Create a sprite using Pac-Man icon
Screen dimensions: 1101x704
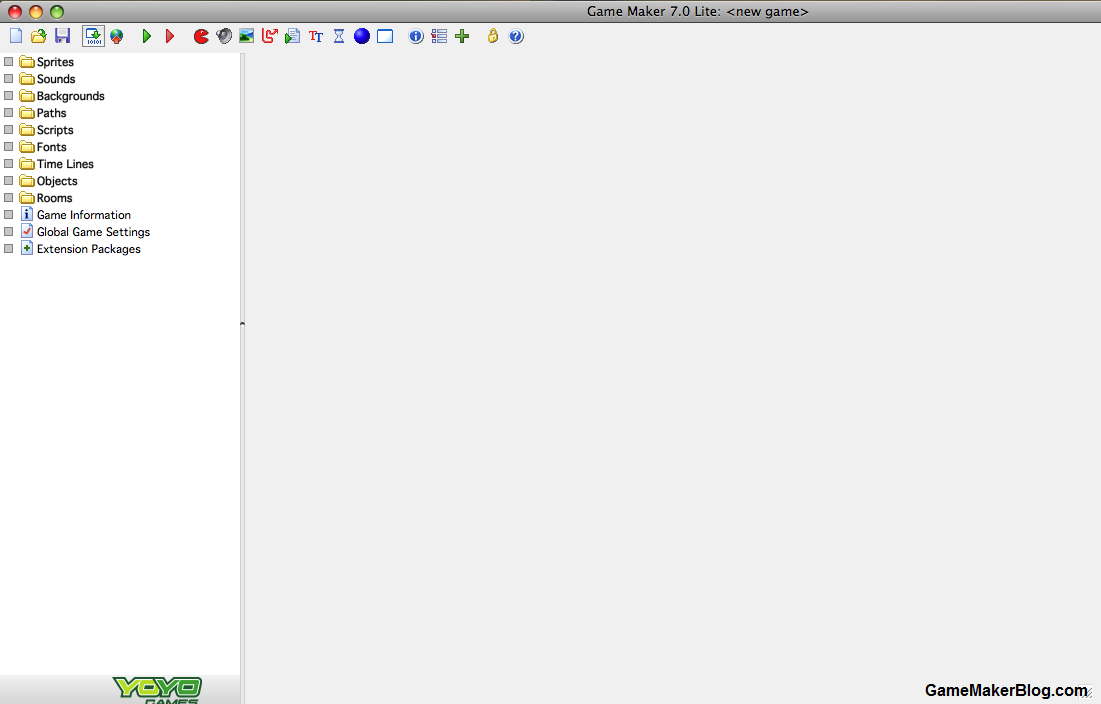[x=202, y=36]
